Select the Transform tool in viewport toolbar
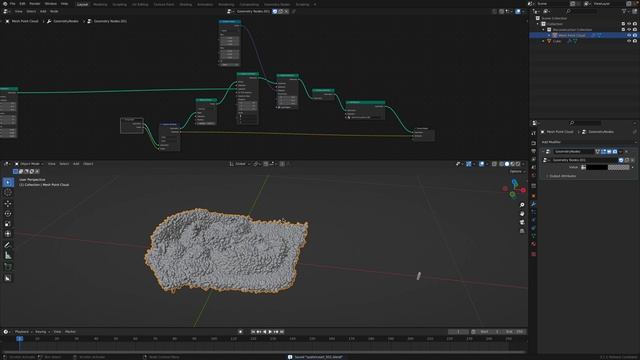This screenshot has height=360, width=640. tap(8, 234)
